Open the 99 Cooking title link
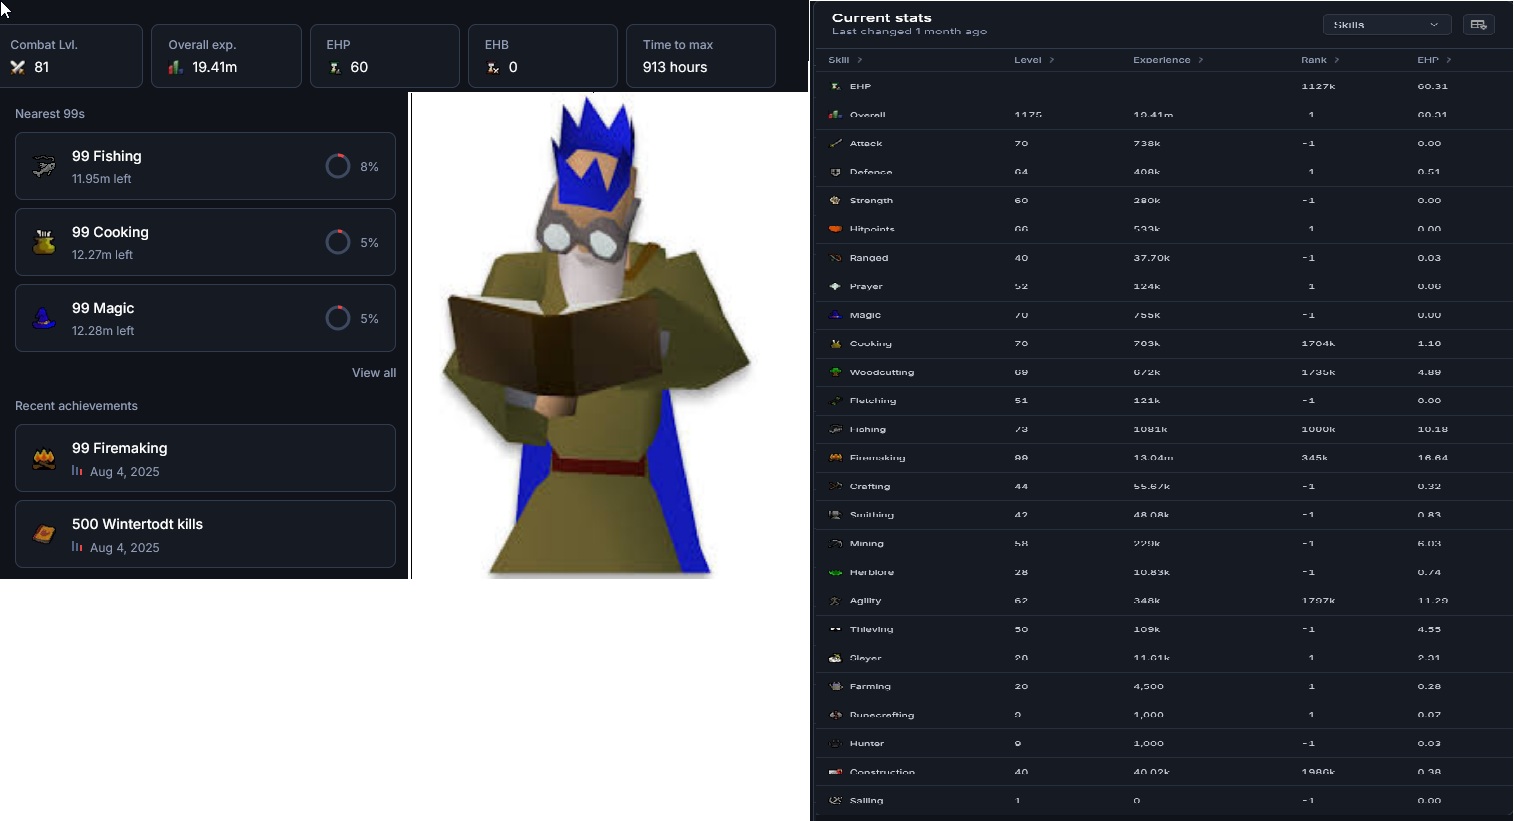This screenshot has height=821, width=1514. coord(110,232)
